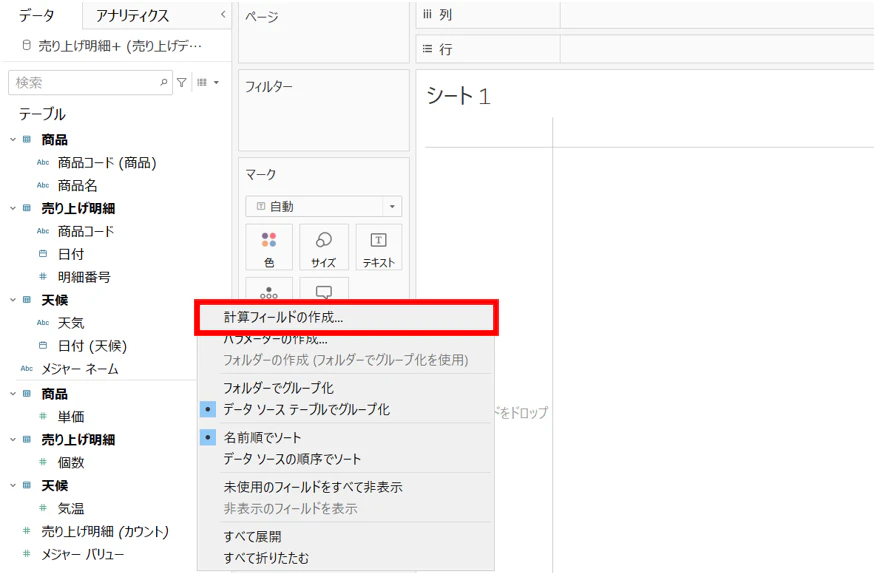The width and height of the screenshot is (874, 573).
Task: Click Abc icon next to 商品名
Action: click(x=43, y=186)
